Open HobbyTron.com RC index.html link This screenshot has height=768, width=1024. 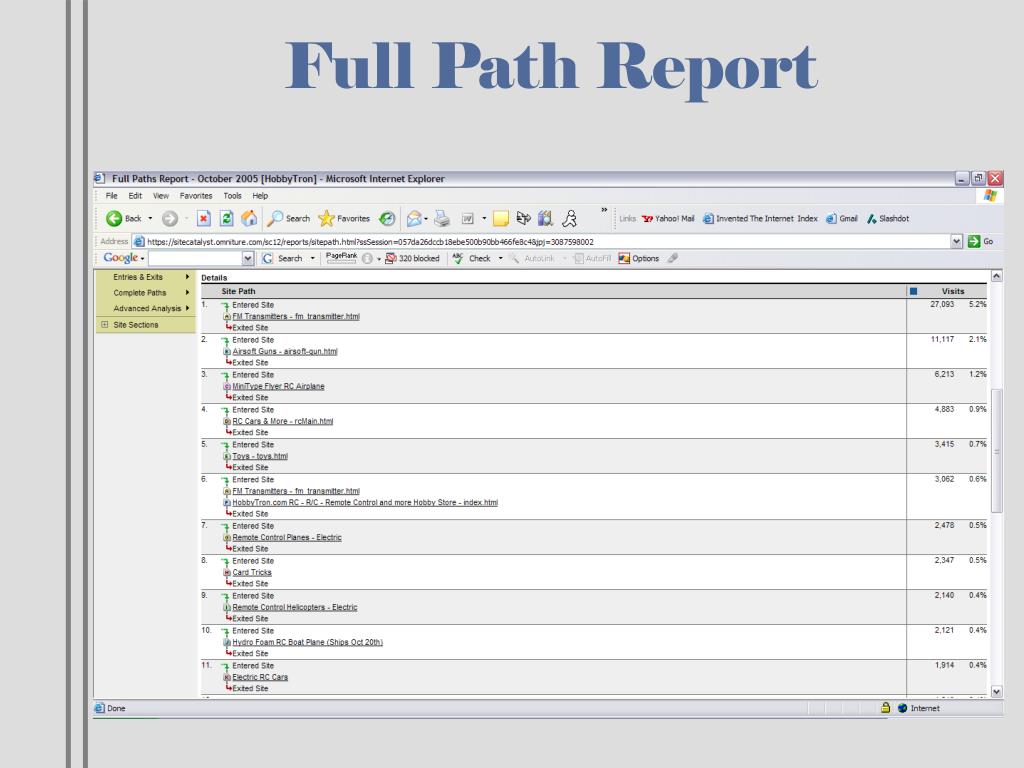click(365, 503)
